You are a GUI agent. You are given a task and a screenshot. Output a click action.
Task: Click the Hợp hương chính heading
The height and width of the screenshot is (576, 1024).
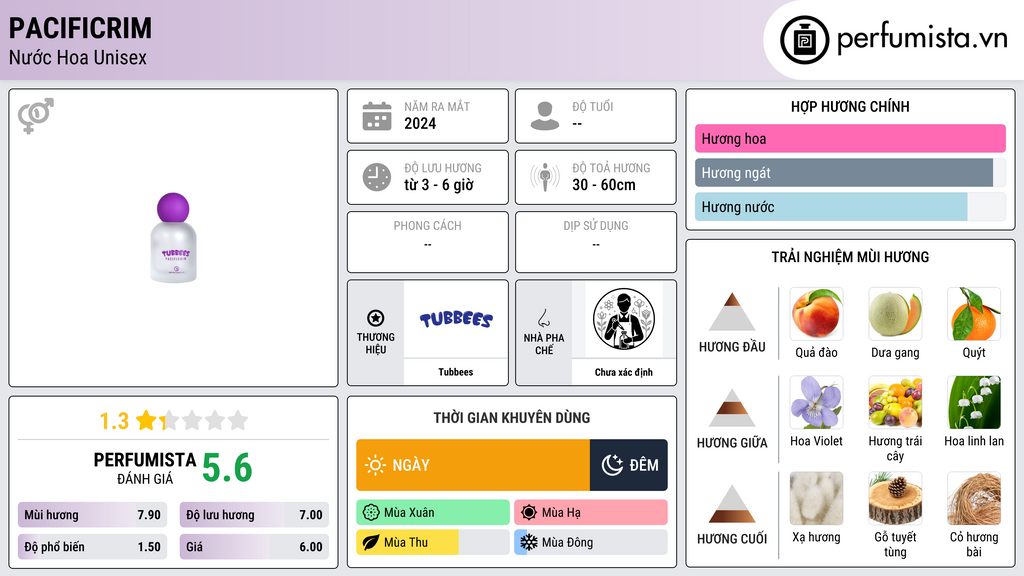850,106
